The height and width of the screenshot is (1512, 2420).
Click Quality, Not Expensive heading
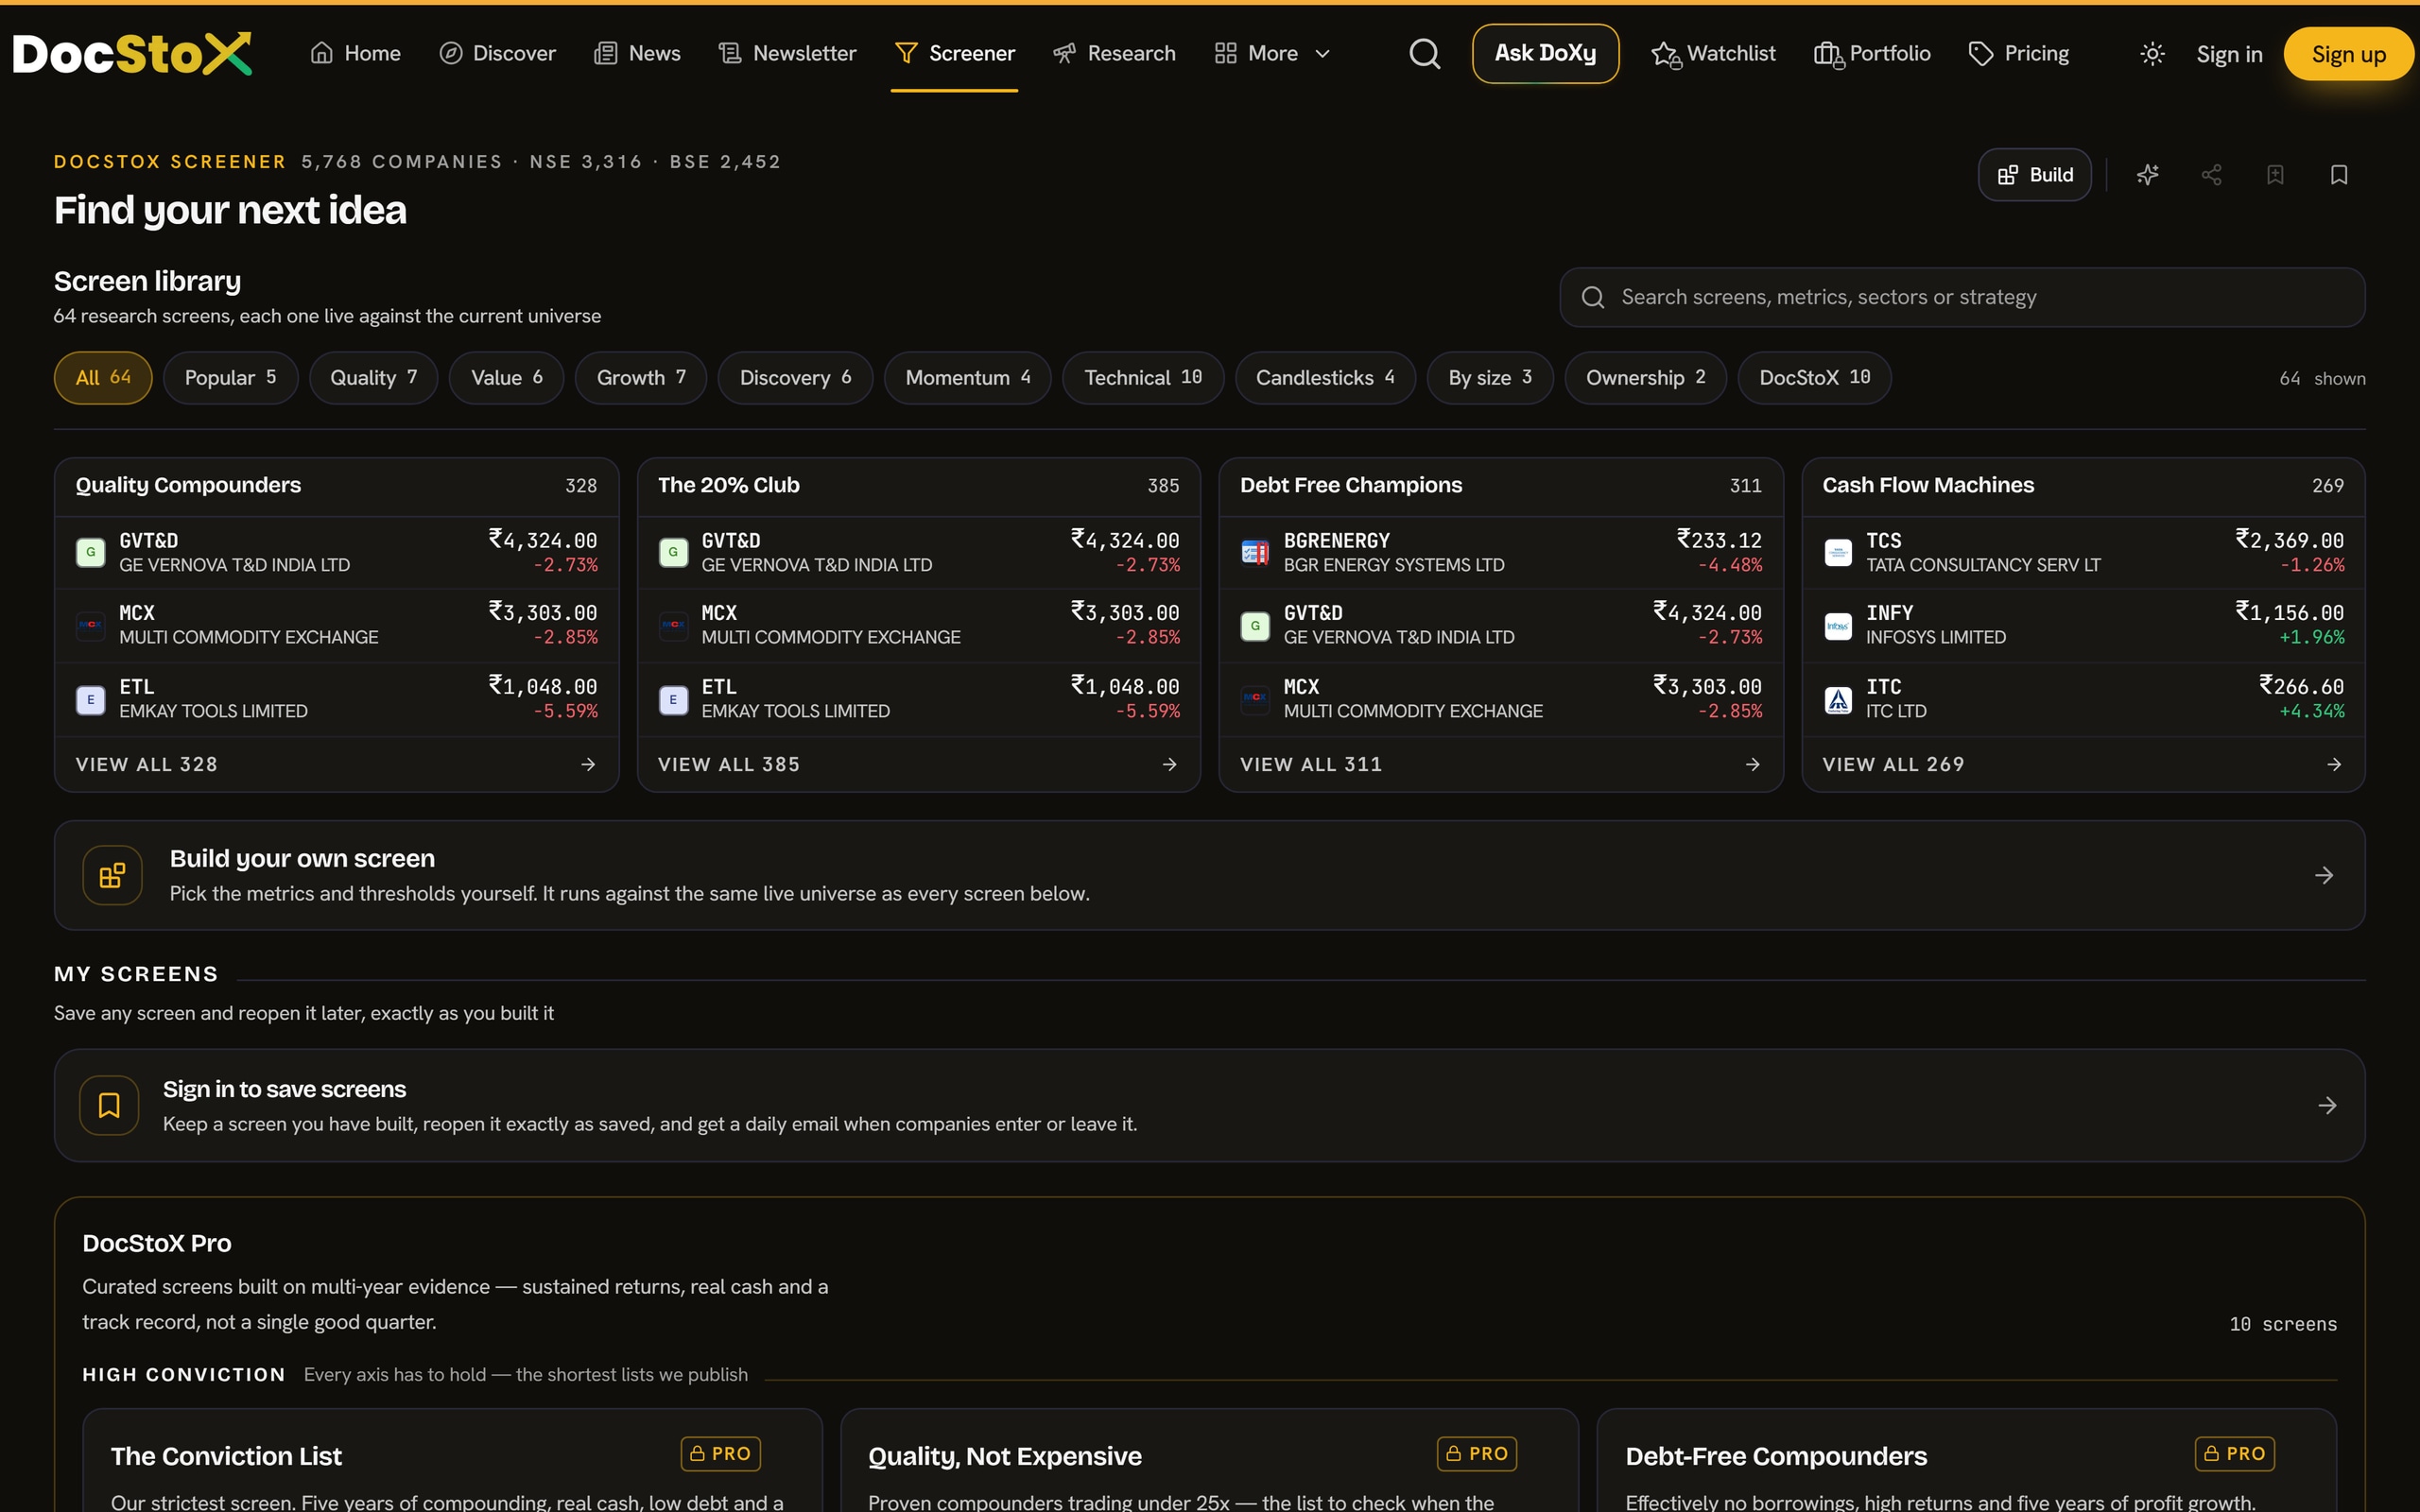coord(1005,1456)
